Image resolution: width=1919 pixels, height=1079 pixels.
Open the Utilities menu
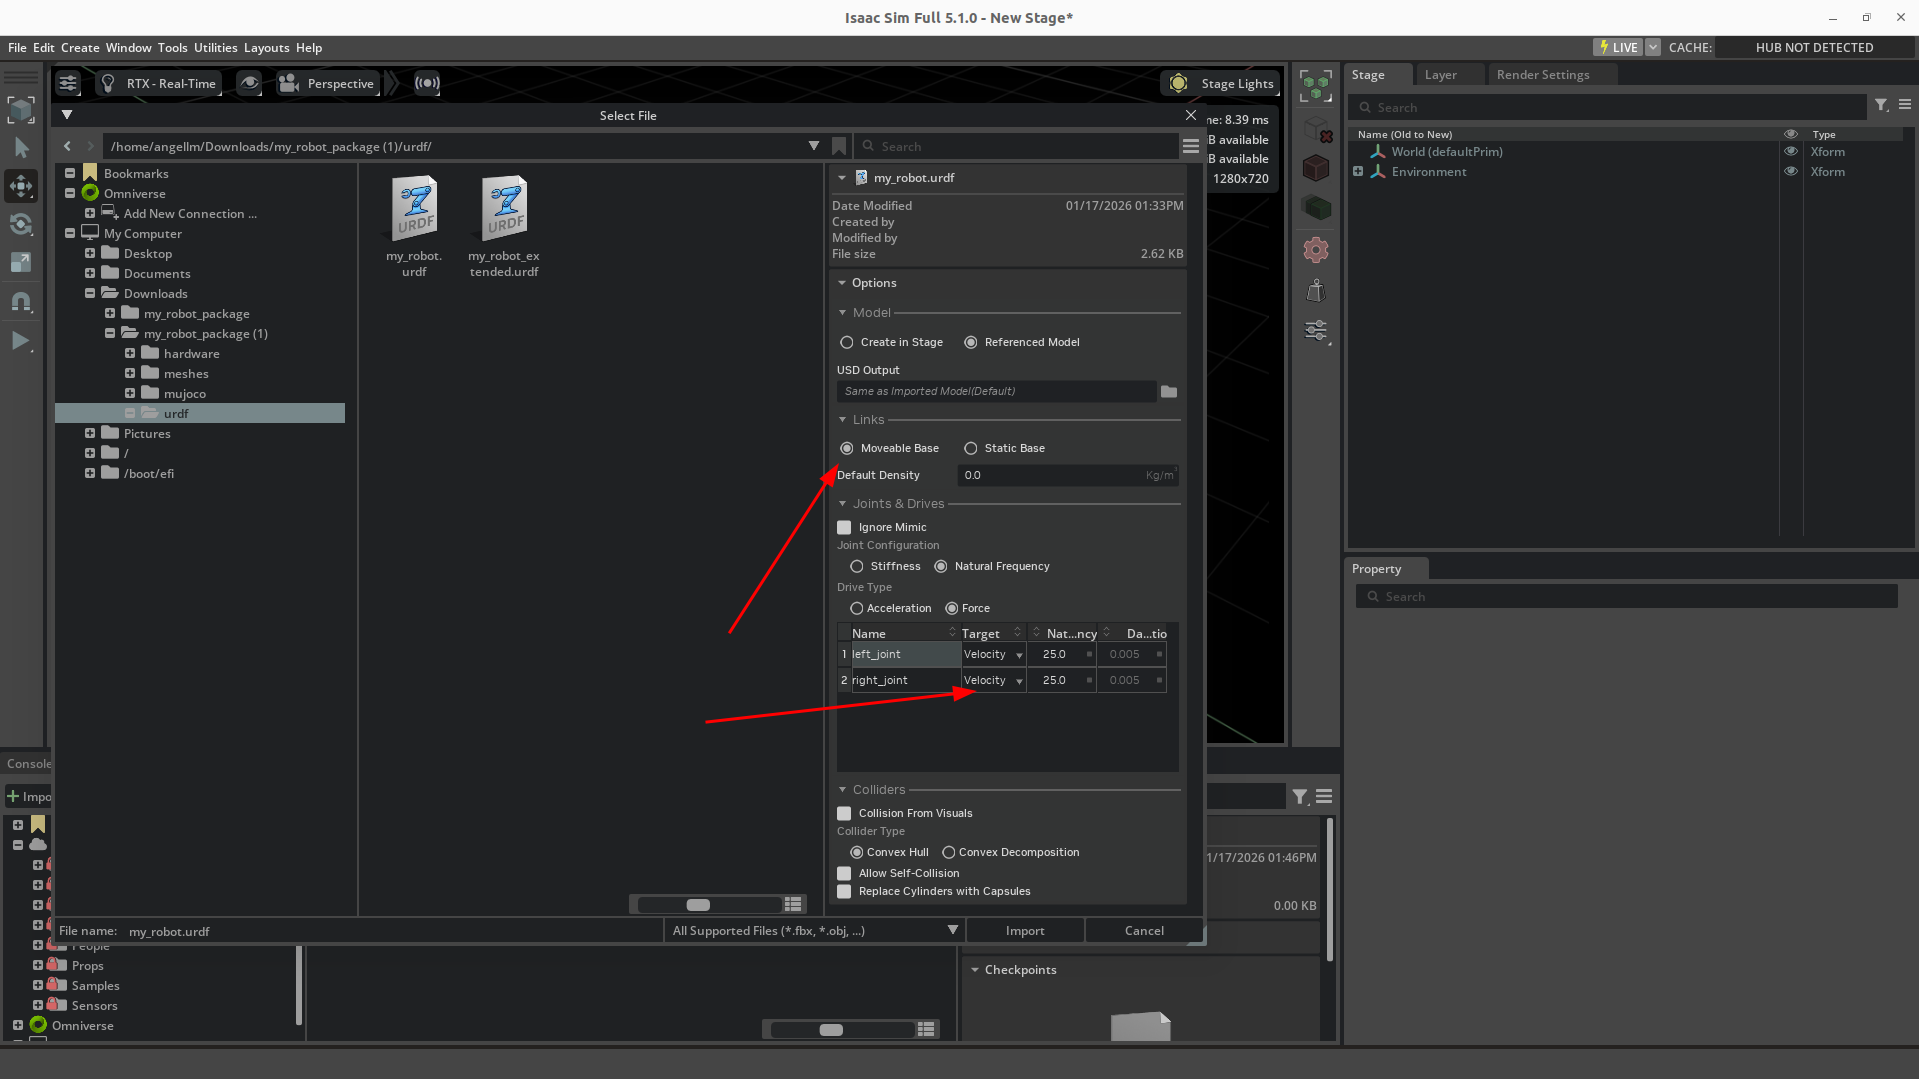click(x=215, y=47)
